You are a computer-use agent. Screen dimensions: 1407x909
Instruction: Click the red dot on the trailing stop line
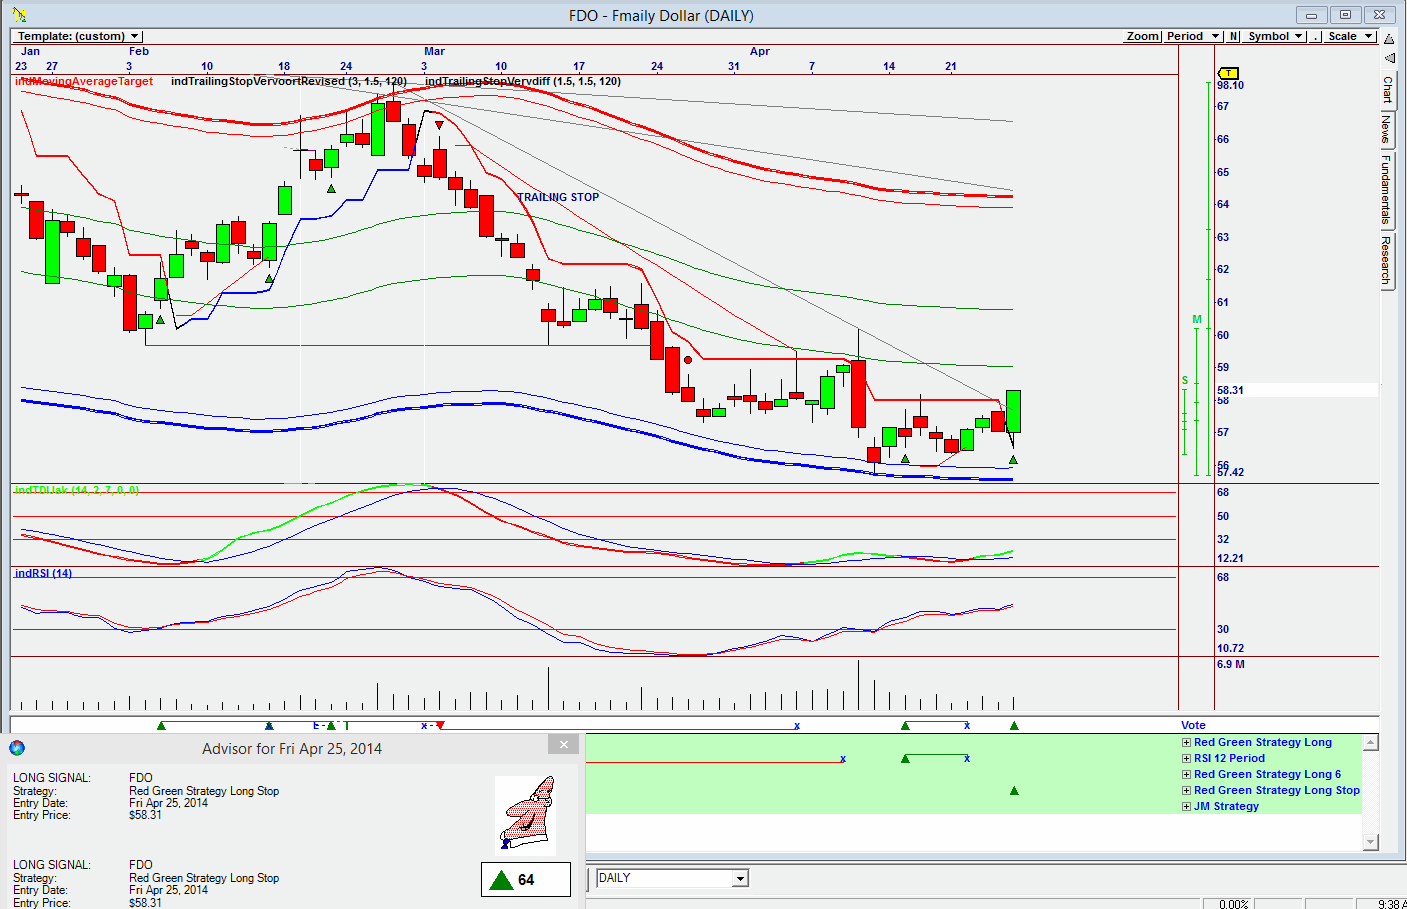click(x=688, y=360)
